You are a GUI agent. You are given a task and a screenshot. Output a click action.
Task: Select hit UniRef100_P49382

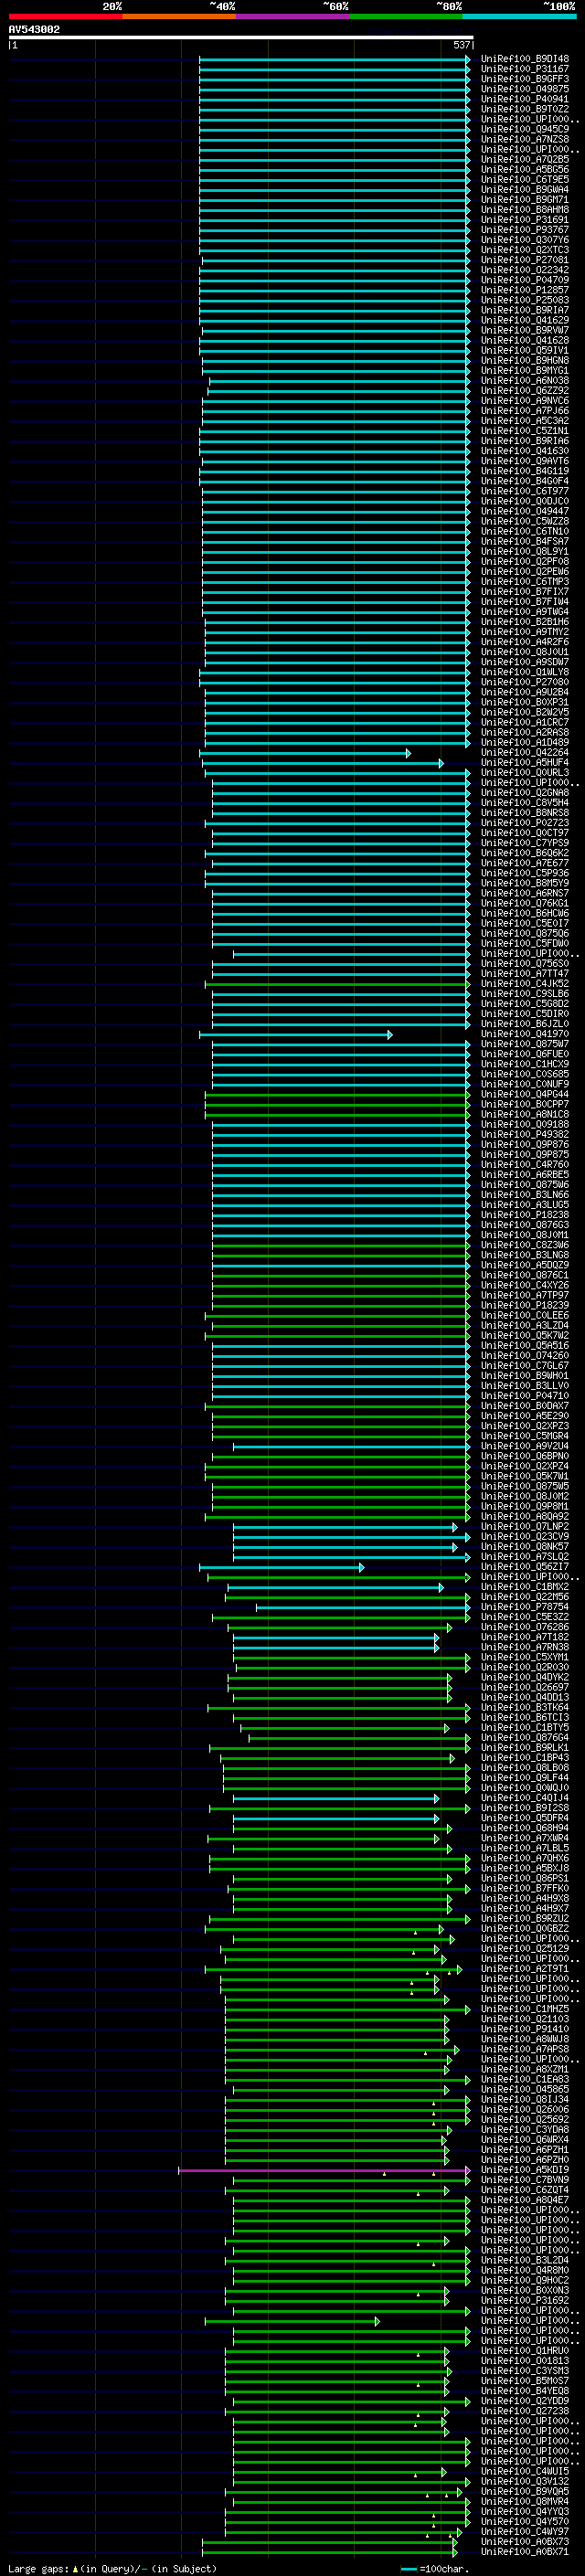524,1134
